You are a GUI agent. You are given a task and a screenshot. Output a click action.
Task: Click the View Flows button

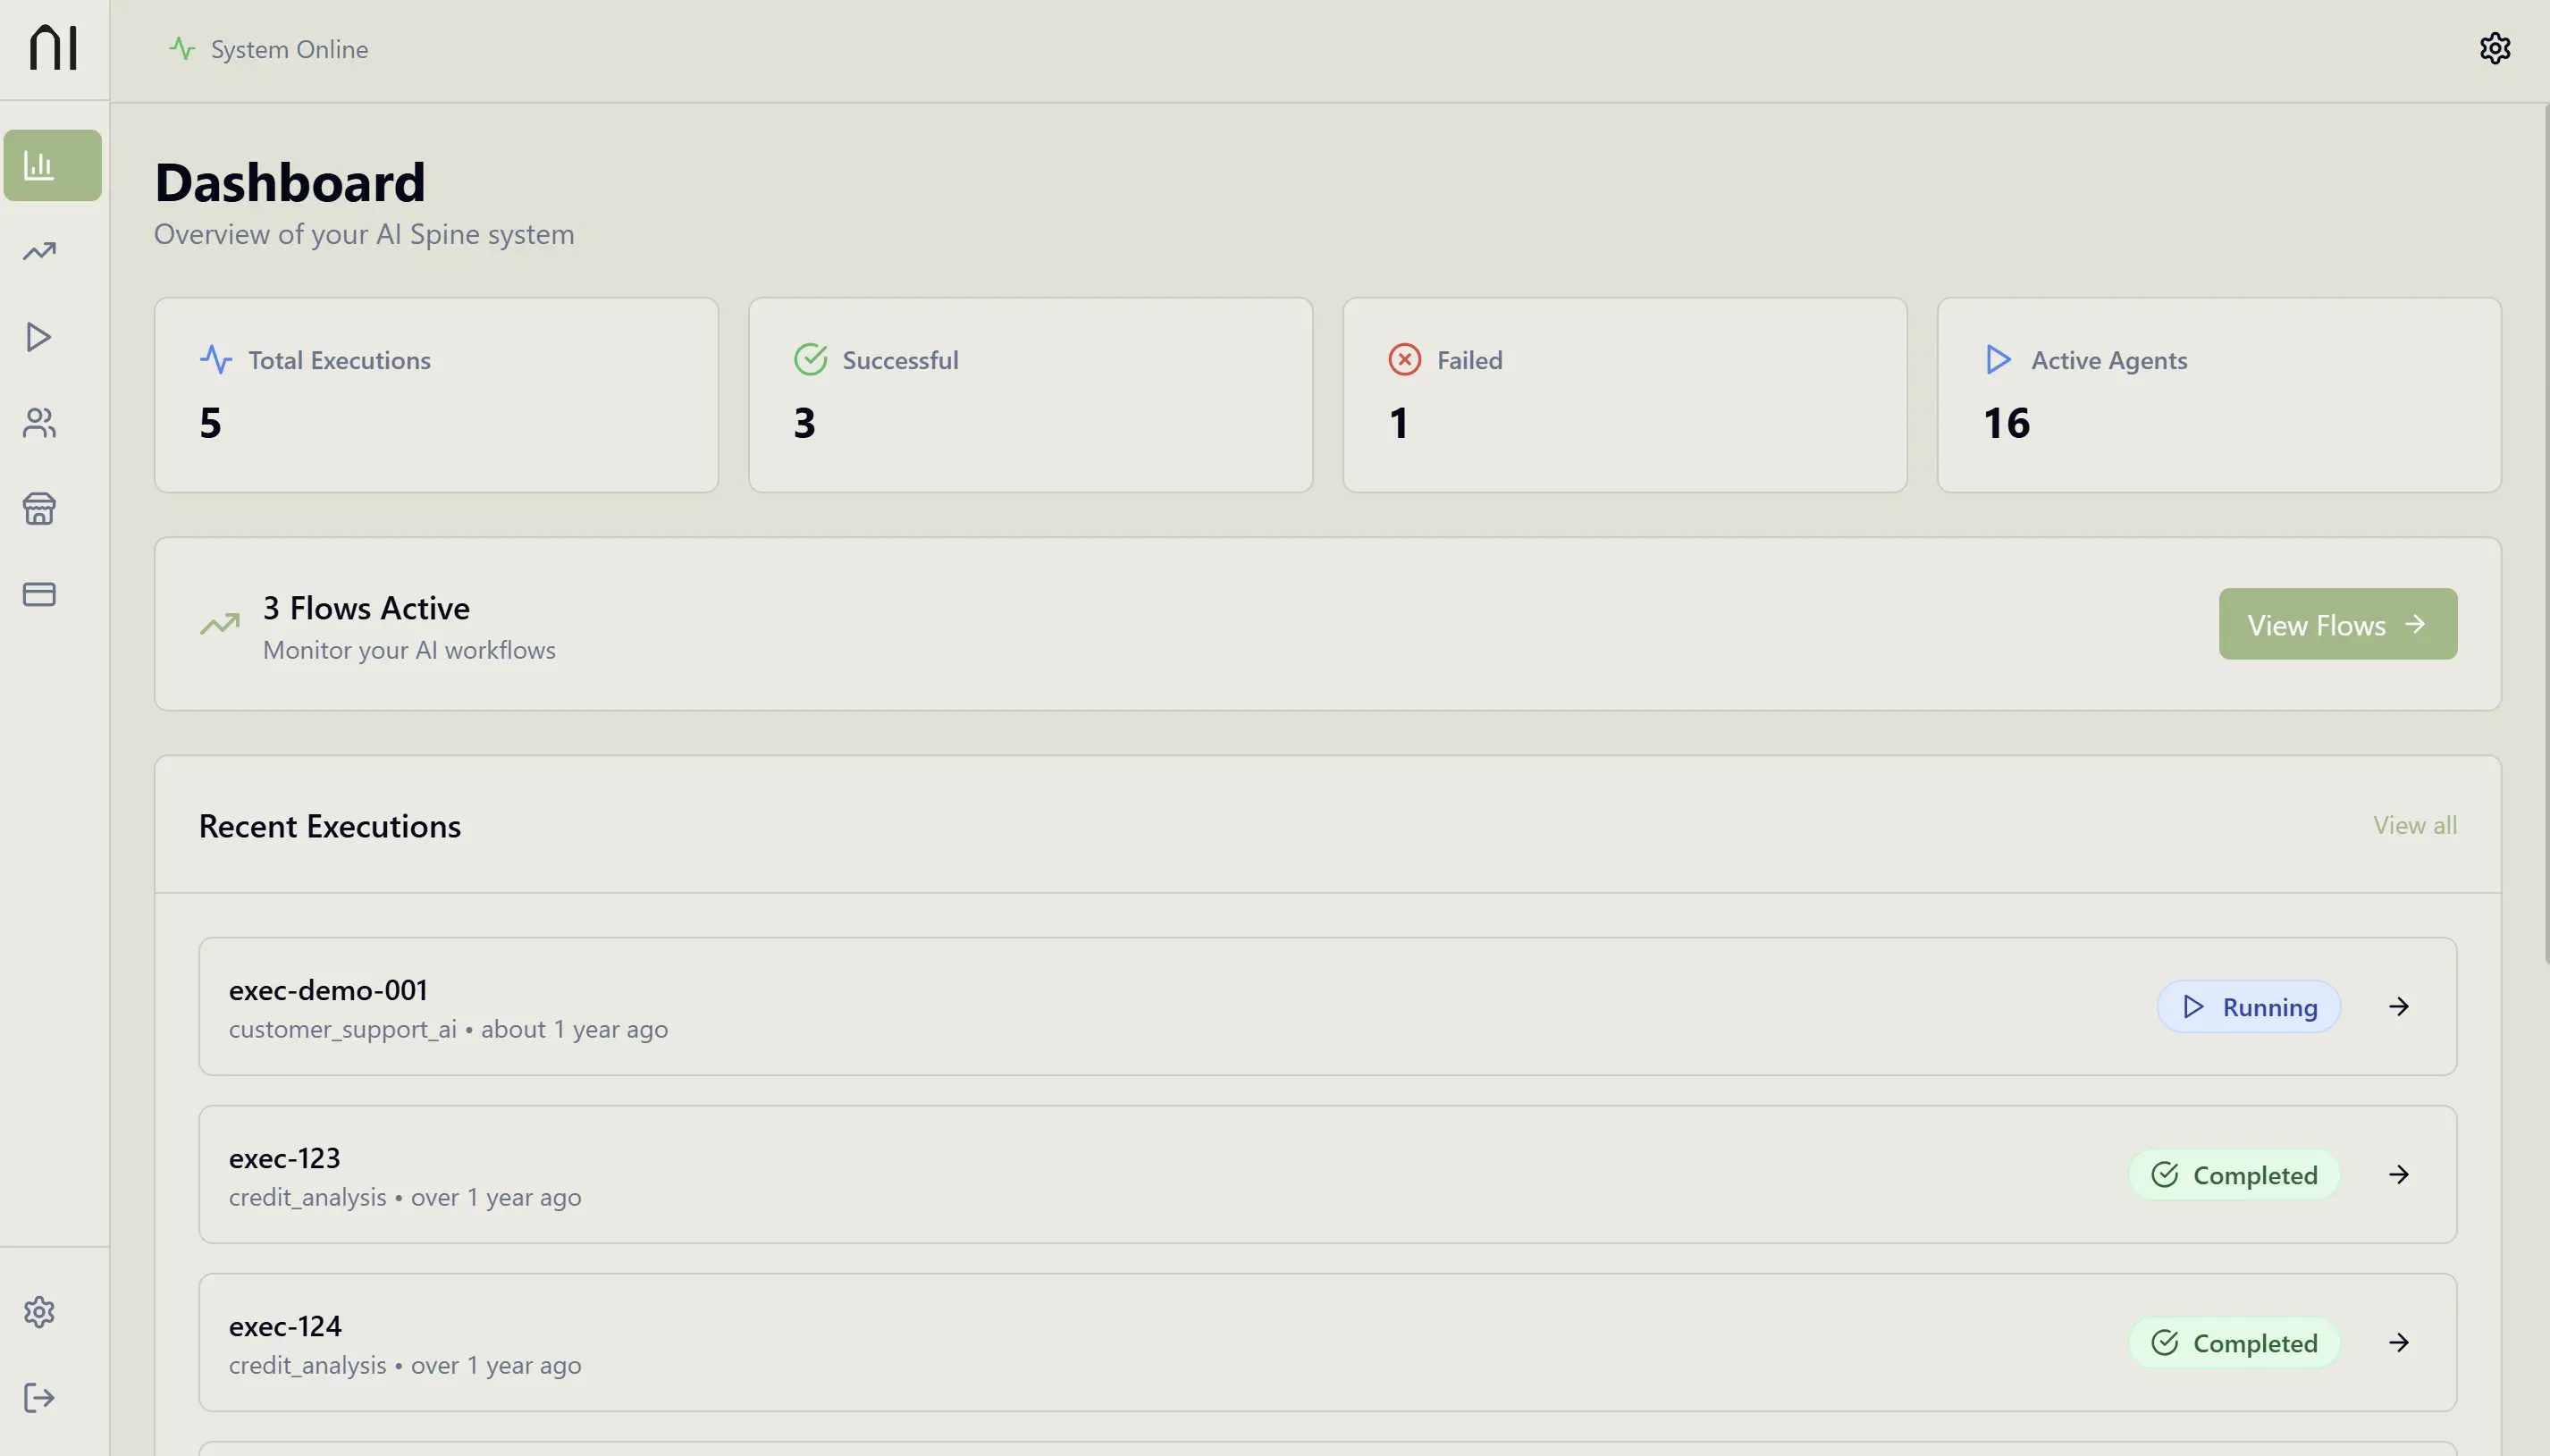tap(2337, 624)
